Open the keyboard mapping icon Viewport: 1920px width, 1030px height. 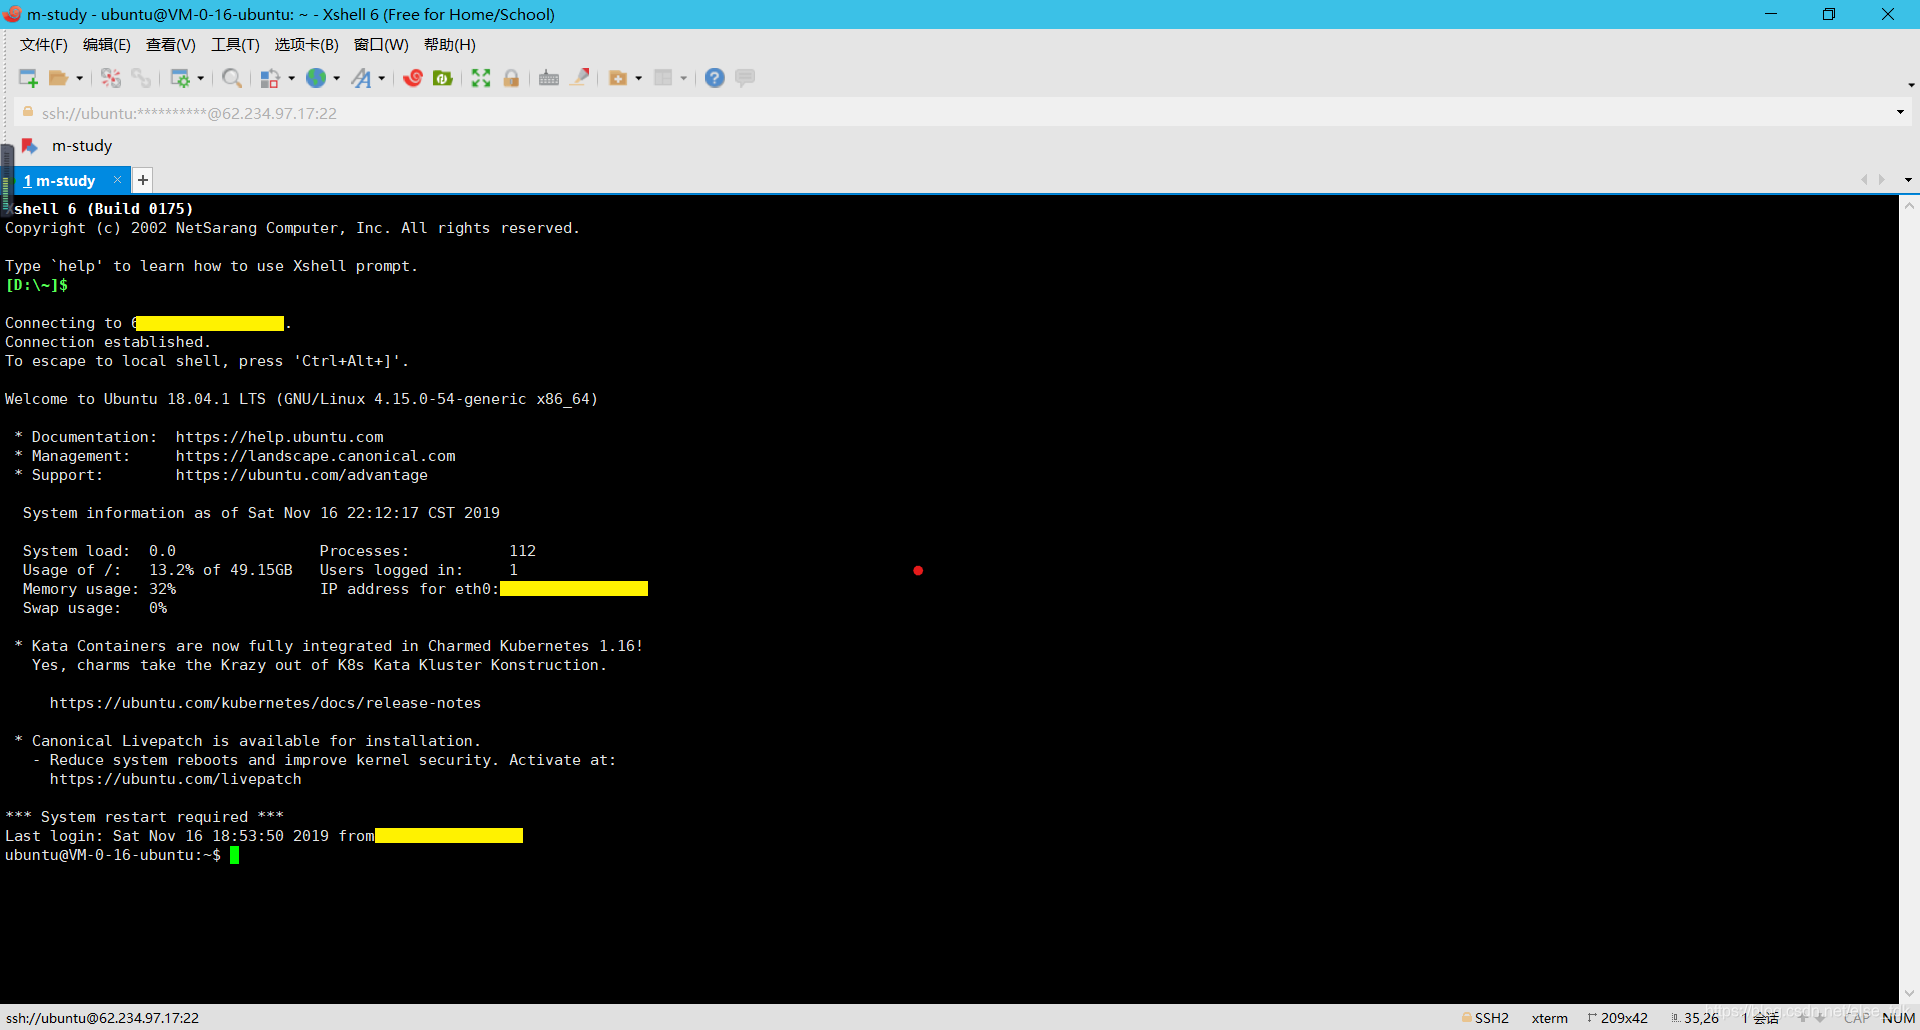tap(549, 78)
